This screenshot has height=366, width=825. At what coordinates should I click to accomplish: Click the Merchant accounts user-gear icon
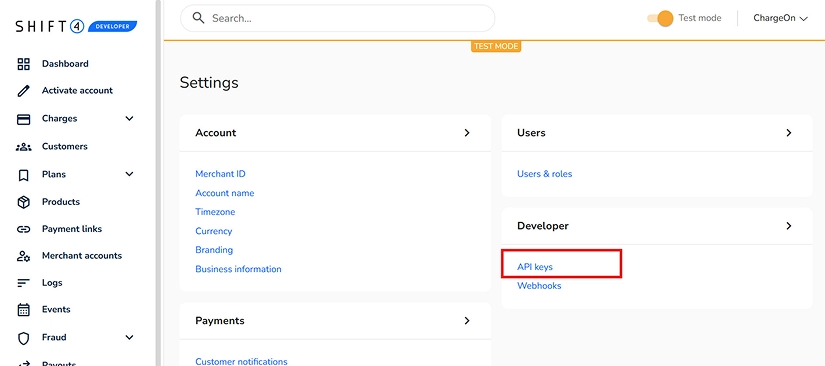24,256
